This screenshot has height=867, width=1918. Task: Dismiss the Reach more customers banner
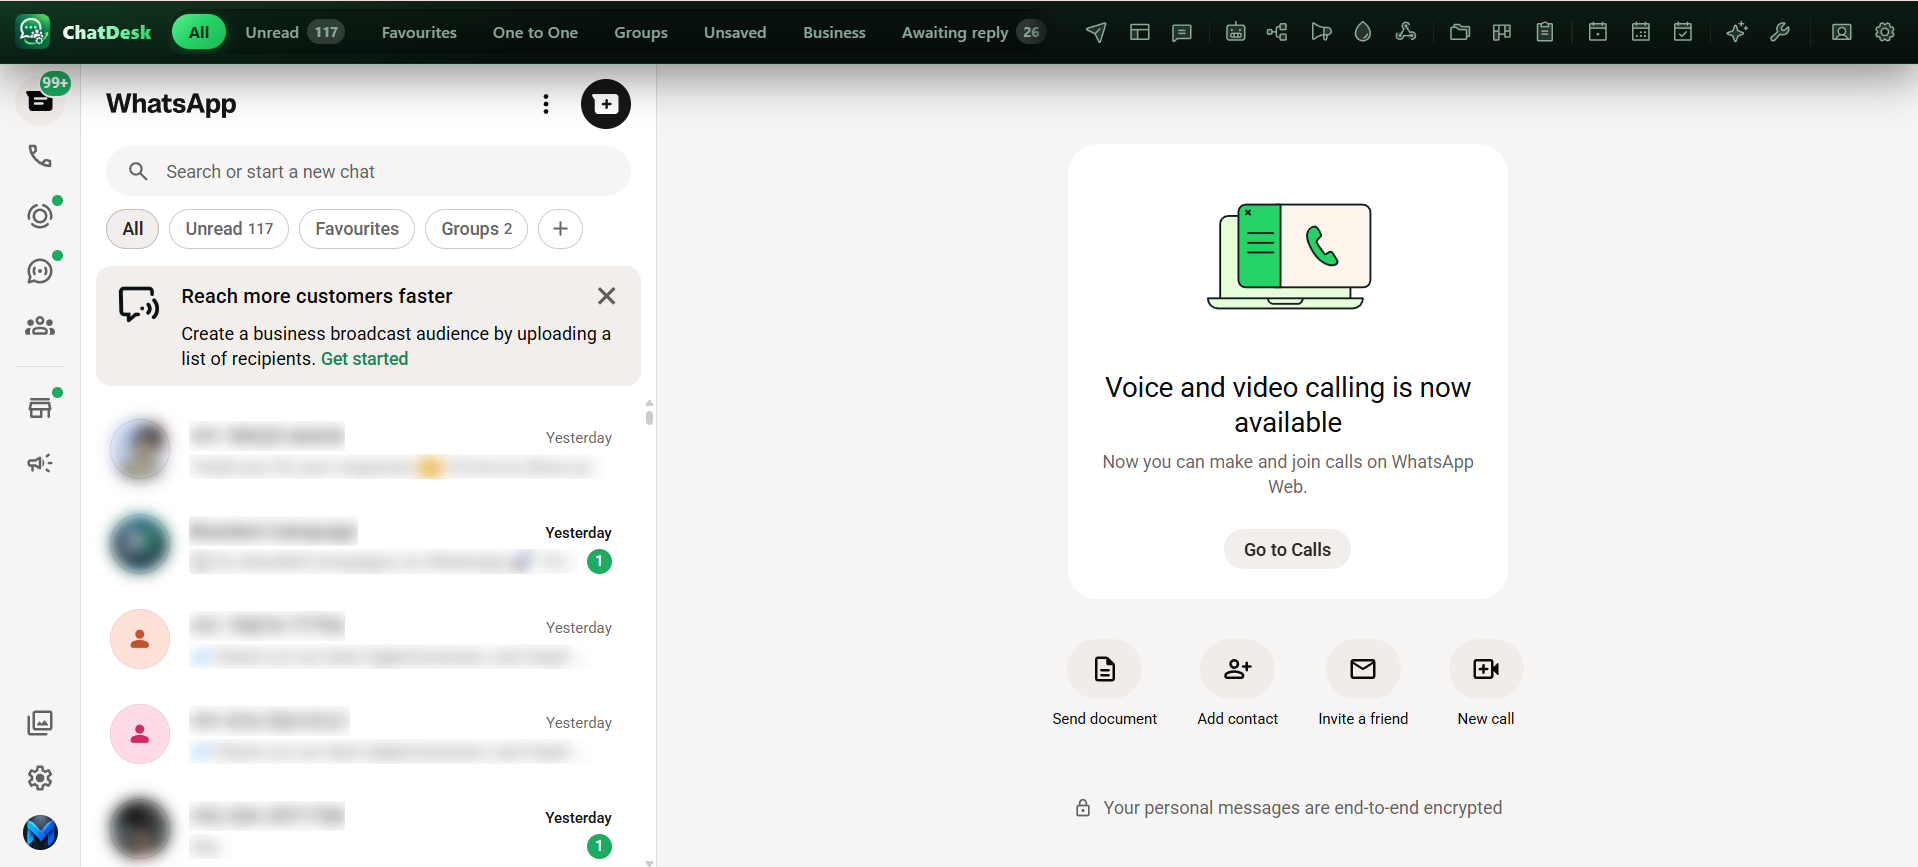606,296
